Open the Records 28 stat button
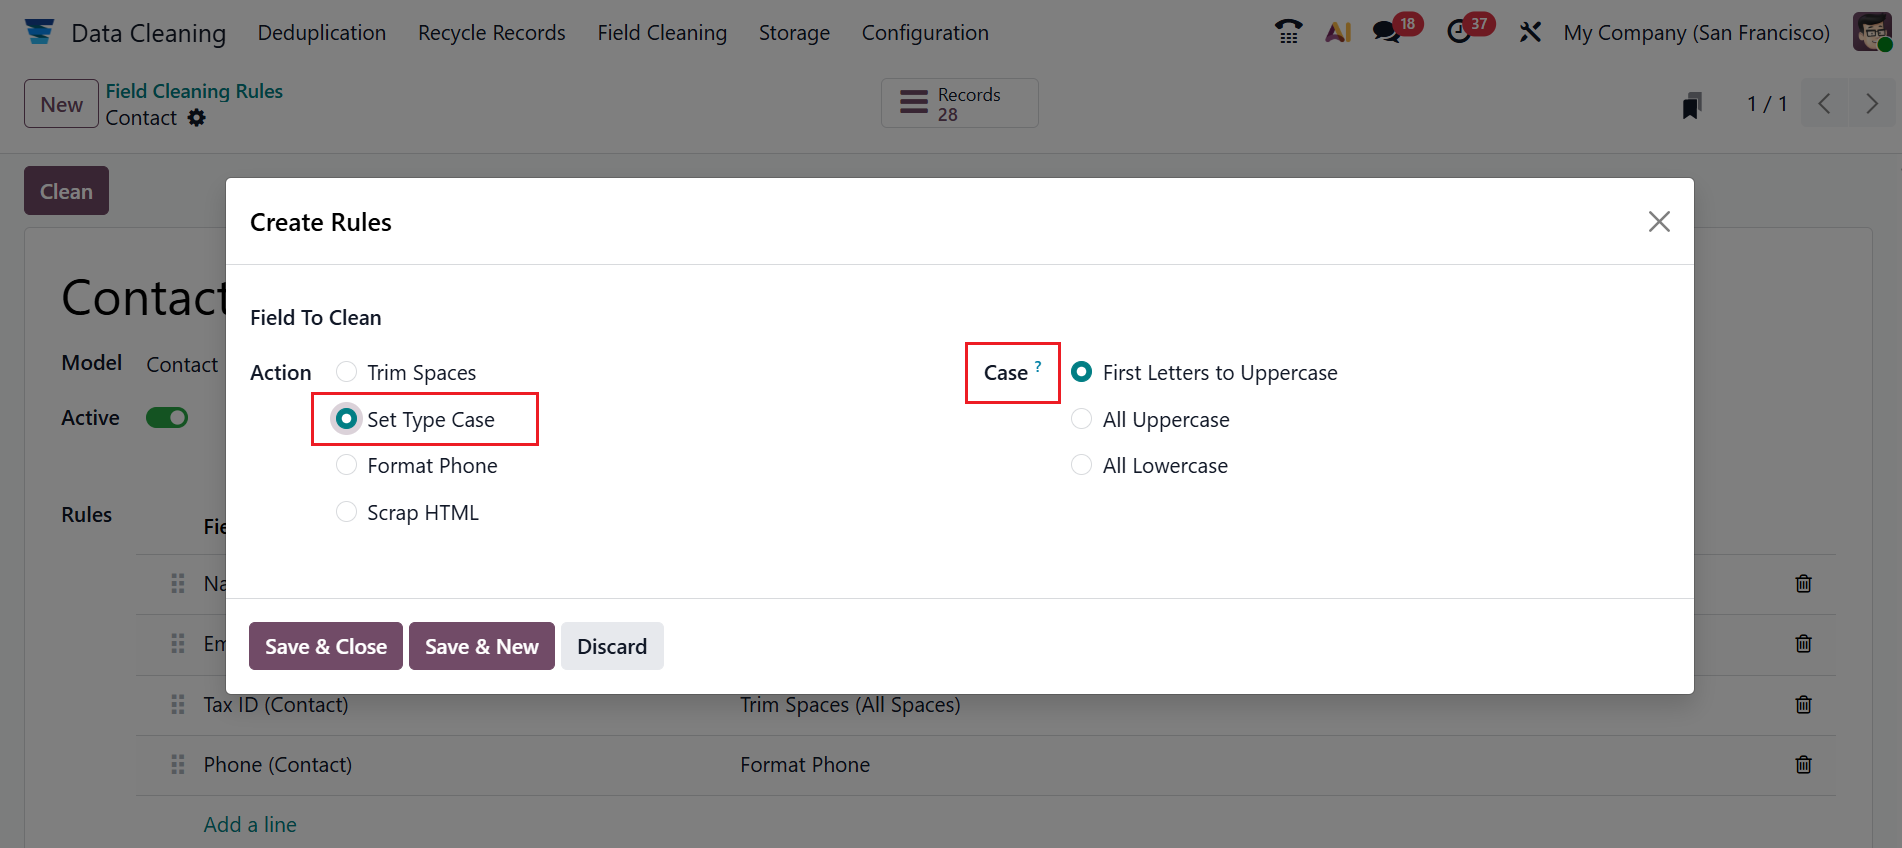Image resolution: width=1902 pixels, height=848 pixels. coord(959,104)
